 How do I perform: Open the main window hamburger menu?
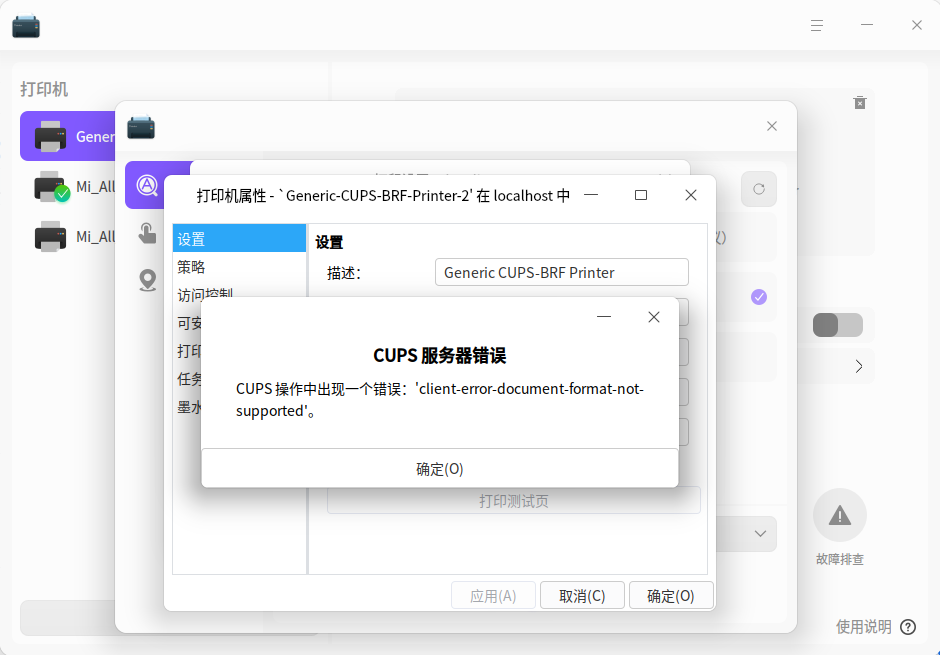pos(817,25)
